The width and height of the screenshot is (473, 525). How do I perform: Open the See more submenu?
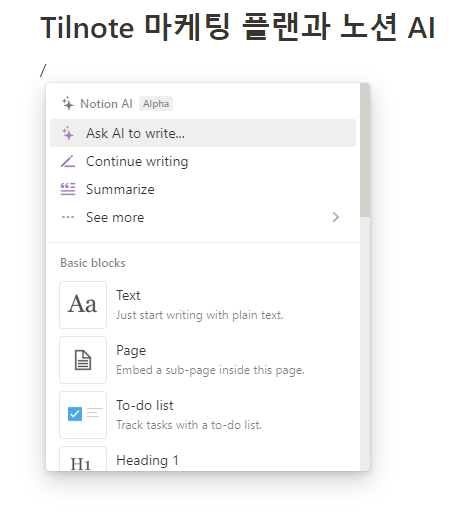(x=203, y=217)
